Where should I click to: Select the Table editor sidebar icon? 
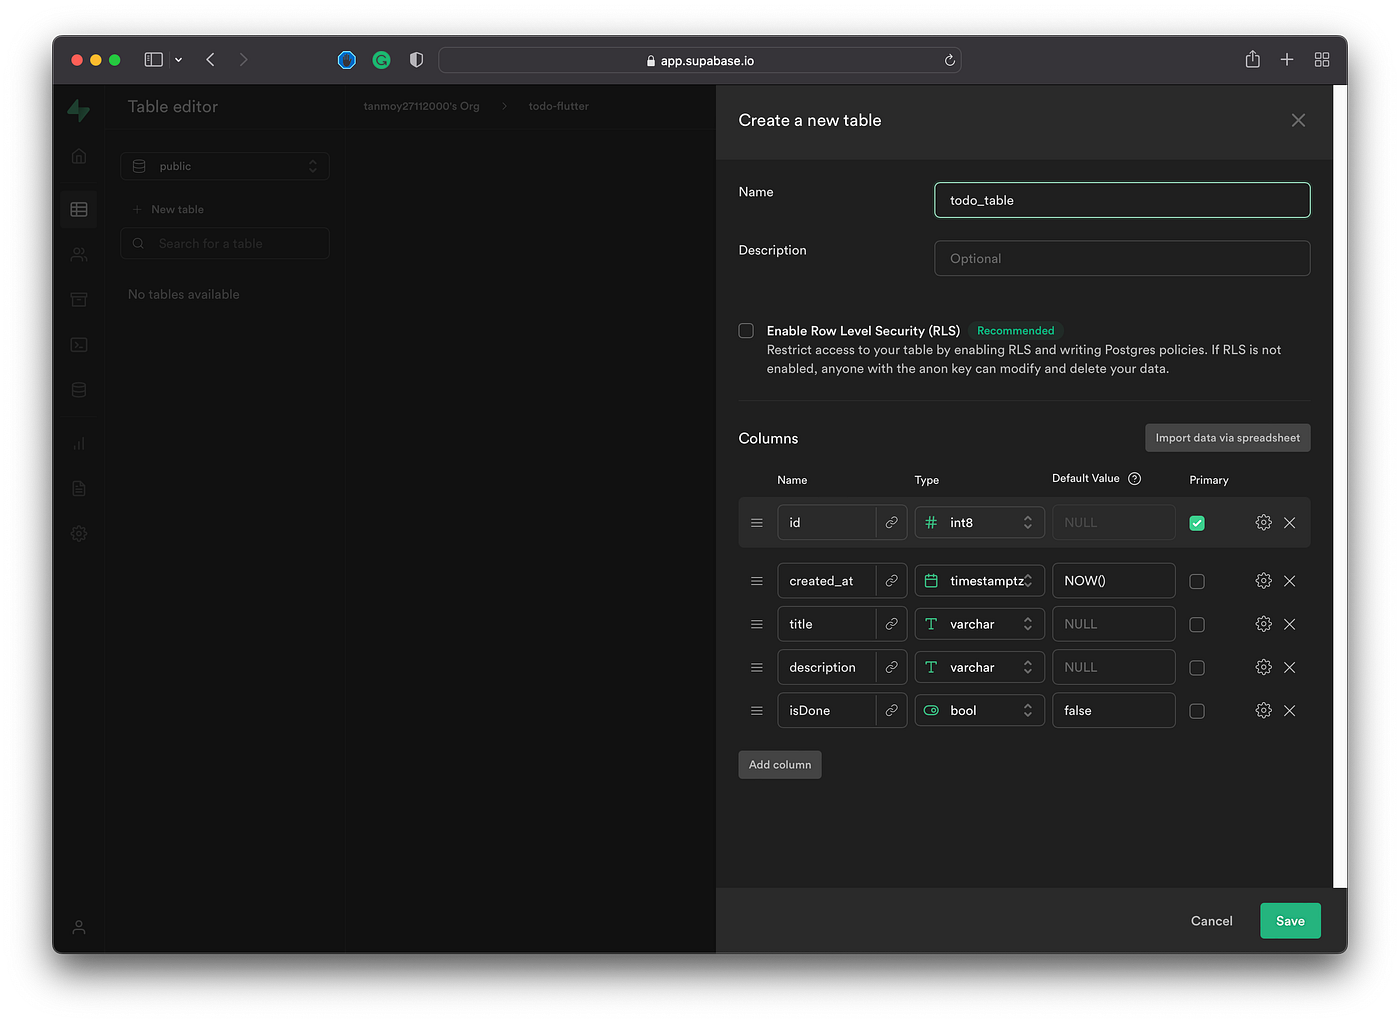click(79, 209)
